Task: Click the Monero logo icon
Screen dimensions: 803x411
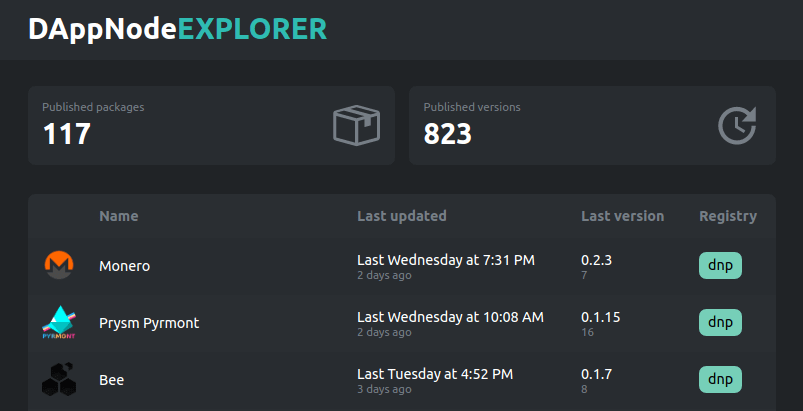Action: [x=59, y=266]
